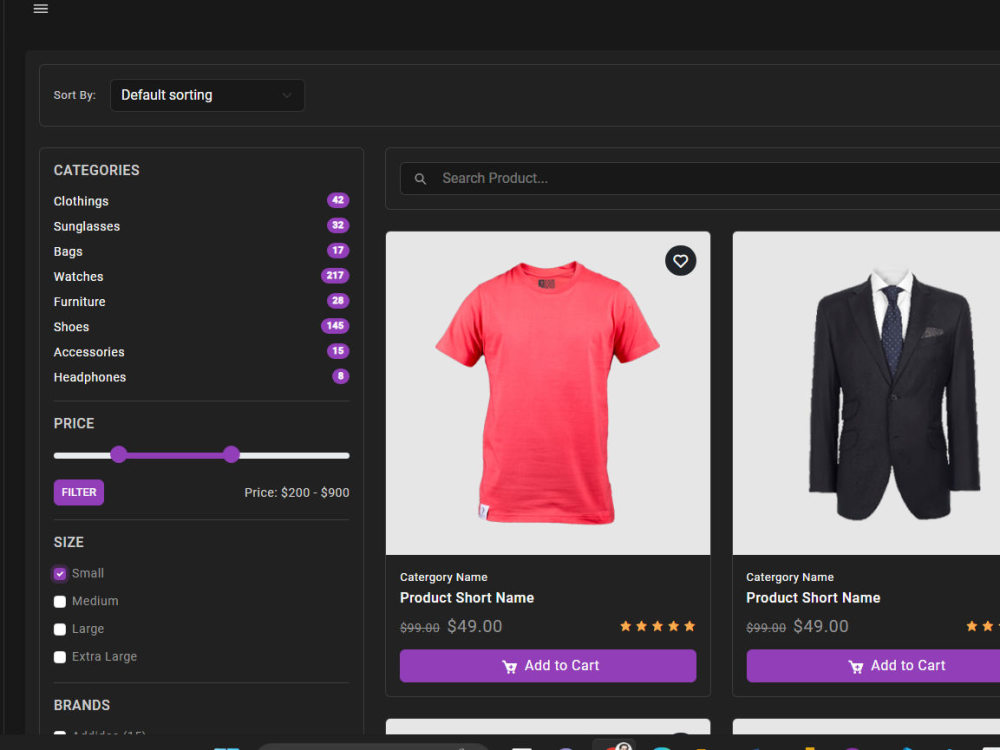This screenshot has width=1000, height=750.
Task: Click the Sunglasses count badge 32
Action: [x=338, y=225]
